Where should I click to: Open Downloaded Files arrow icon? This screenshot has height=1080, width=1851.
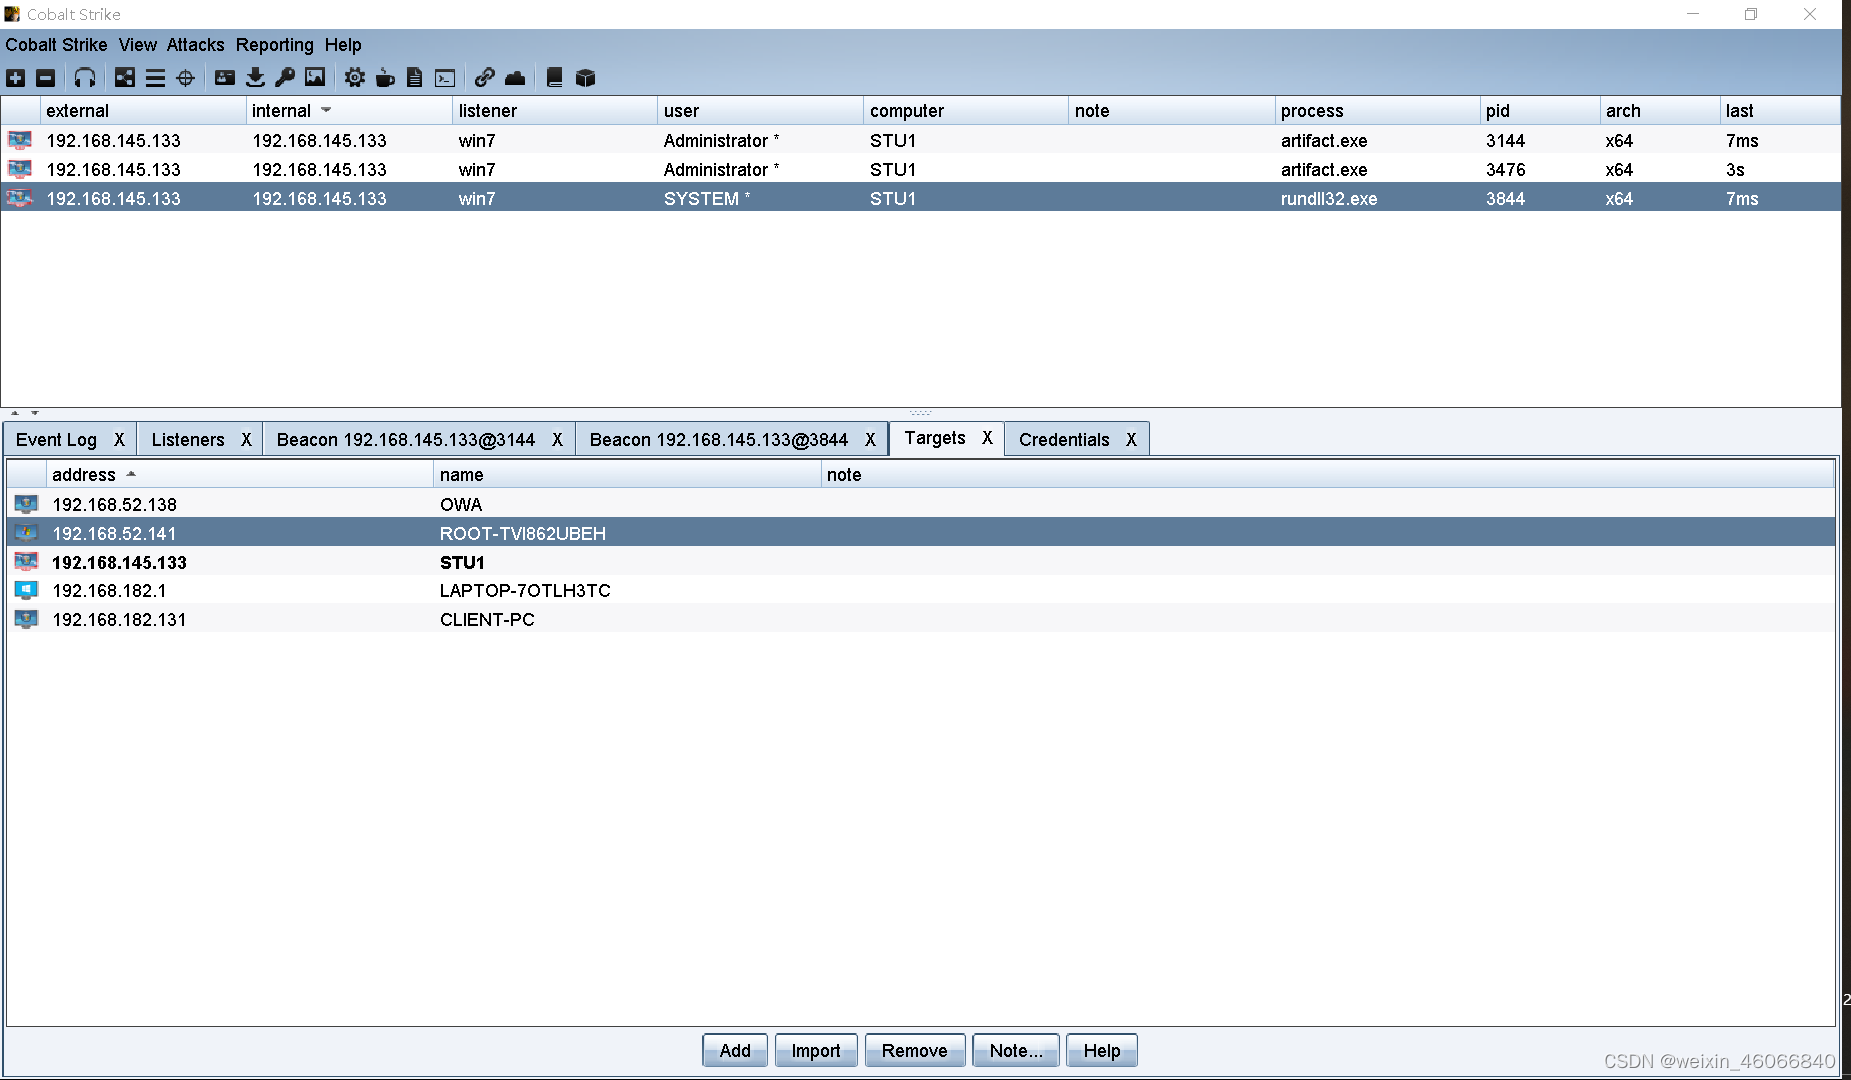point(255,78)
